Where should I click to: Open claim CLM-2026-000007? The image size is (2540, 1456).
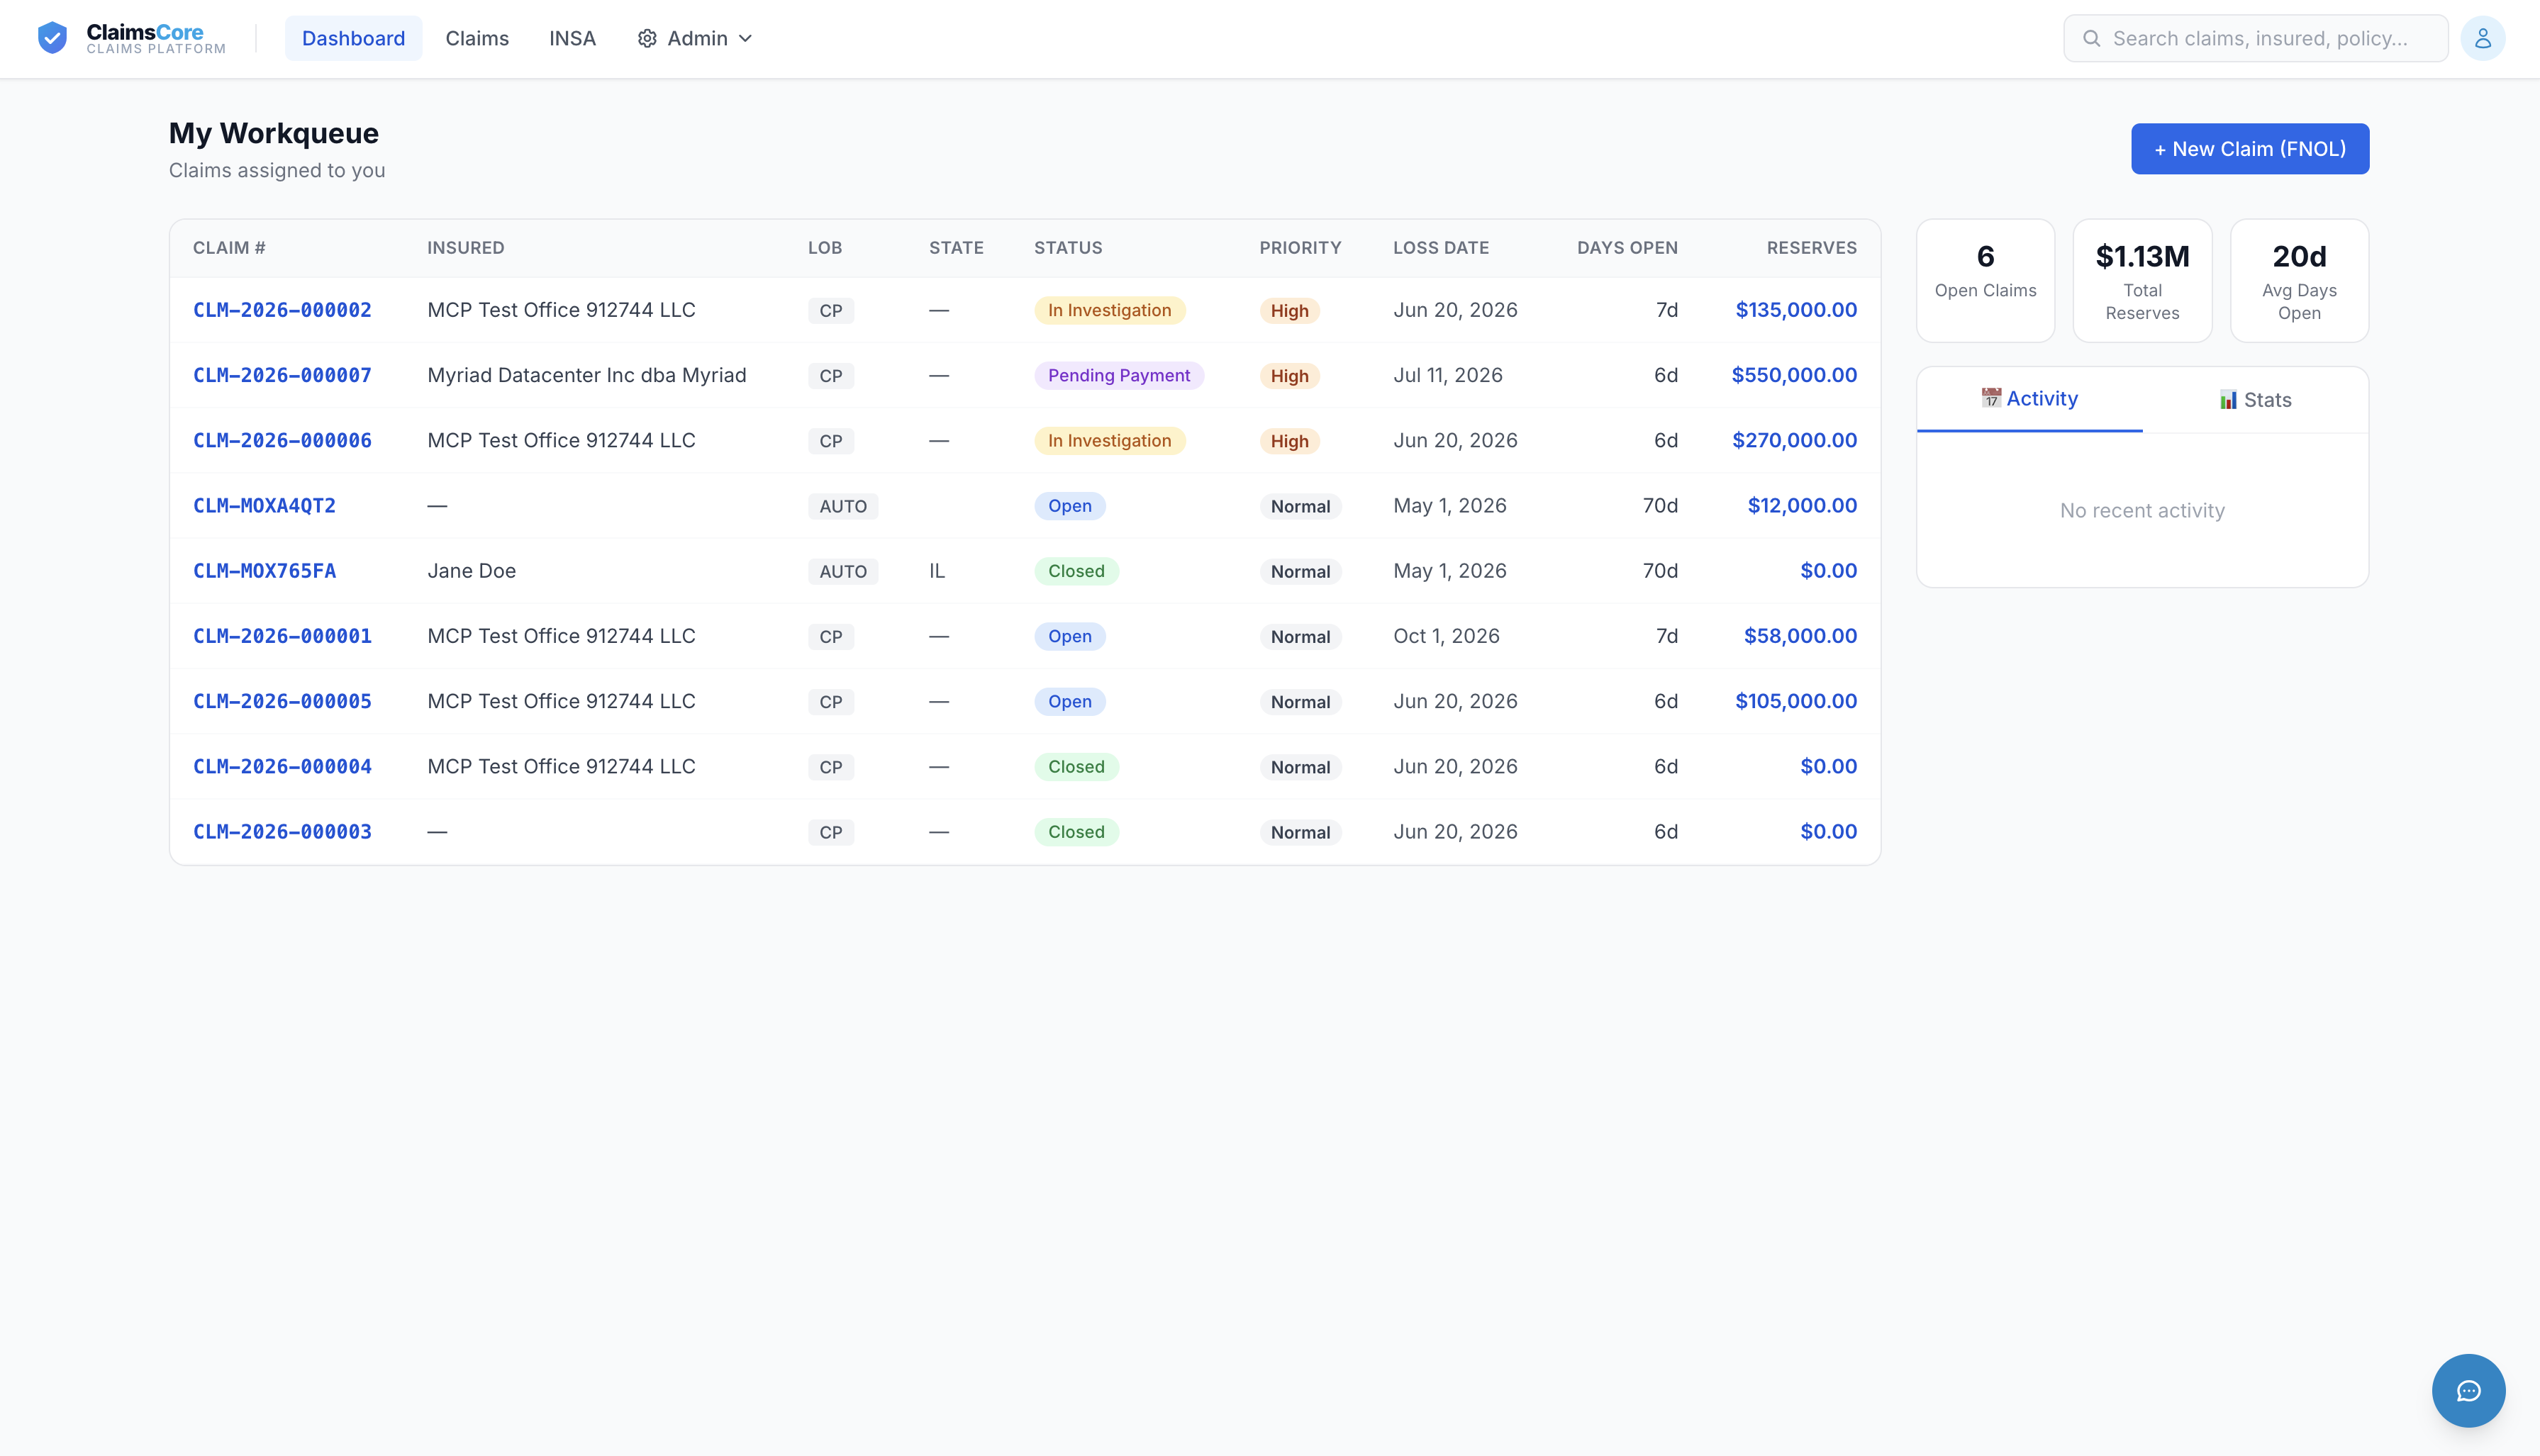click(282, 375)
